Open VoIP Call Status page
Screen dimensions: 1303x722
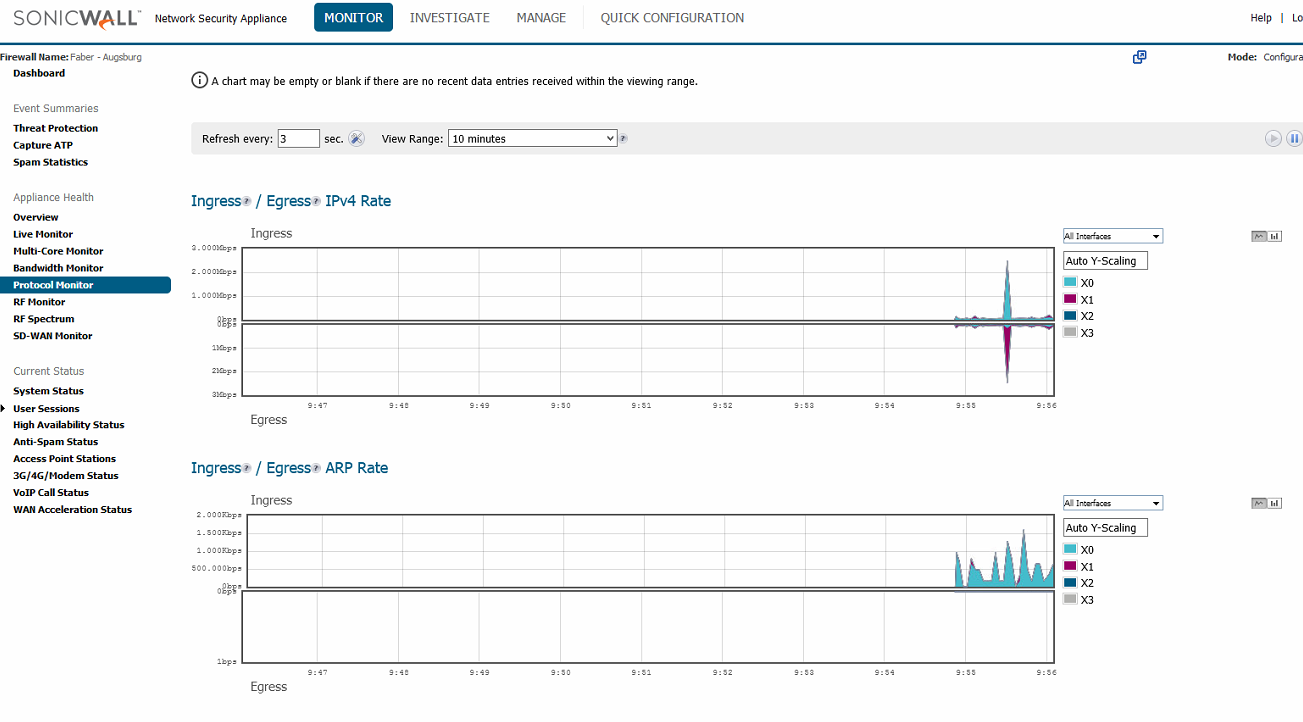tap(51, 493)
